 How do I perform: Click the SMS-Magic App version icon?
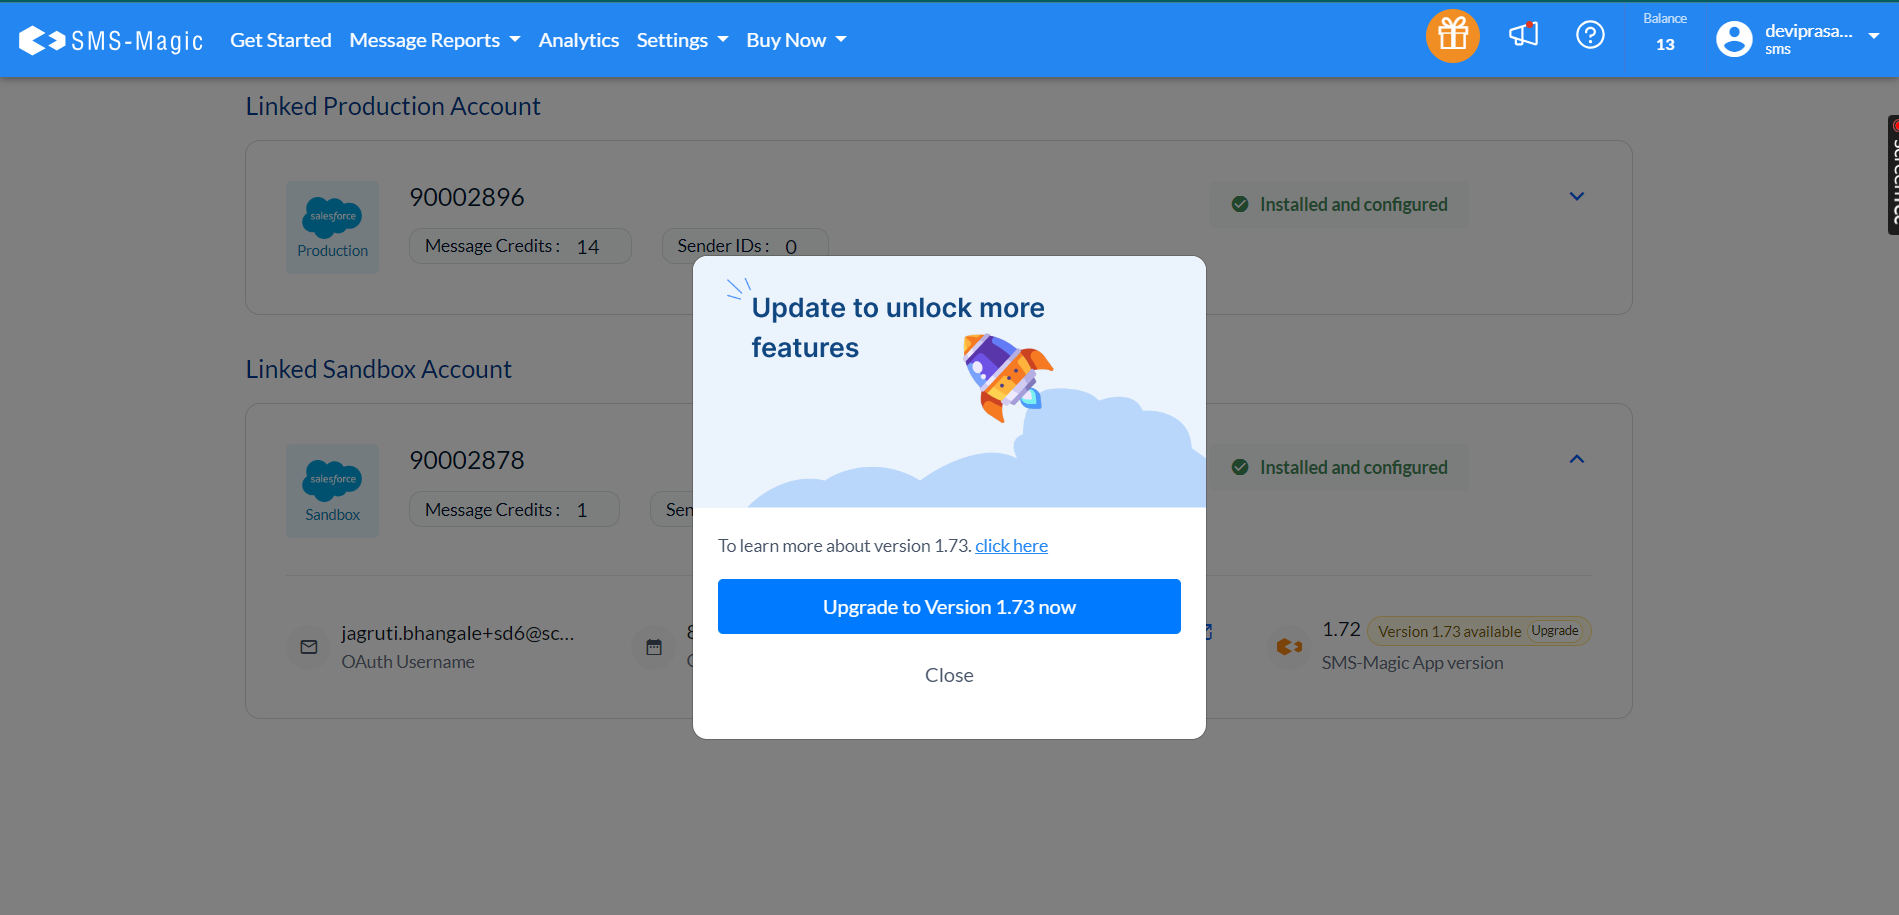pos(1289,647)
